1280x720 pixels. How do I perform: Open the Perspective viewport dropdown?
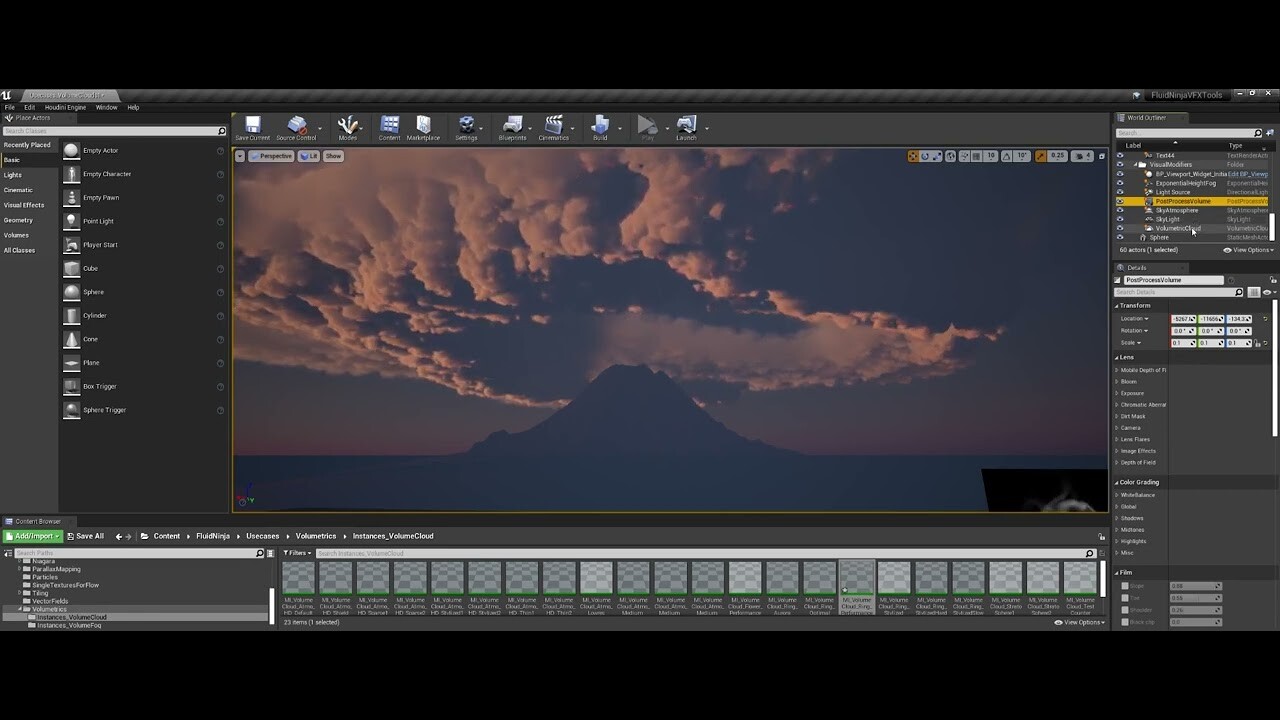[x=271, y=156]
